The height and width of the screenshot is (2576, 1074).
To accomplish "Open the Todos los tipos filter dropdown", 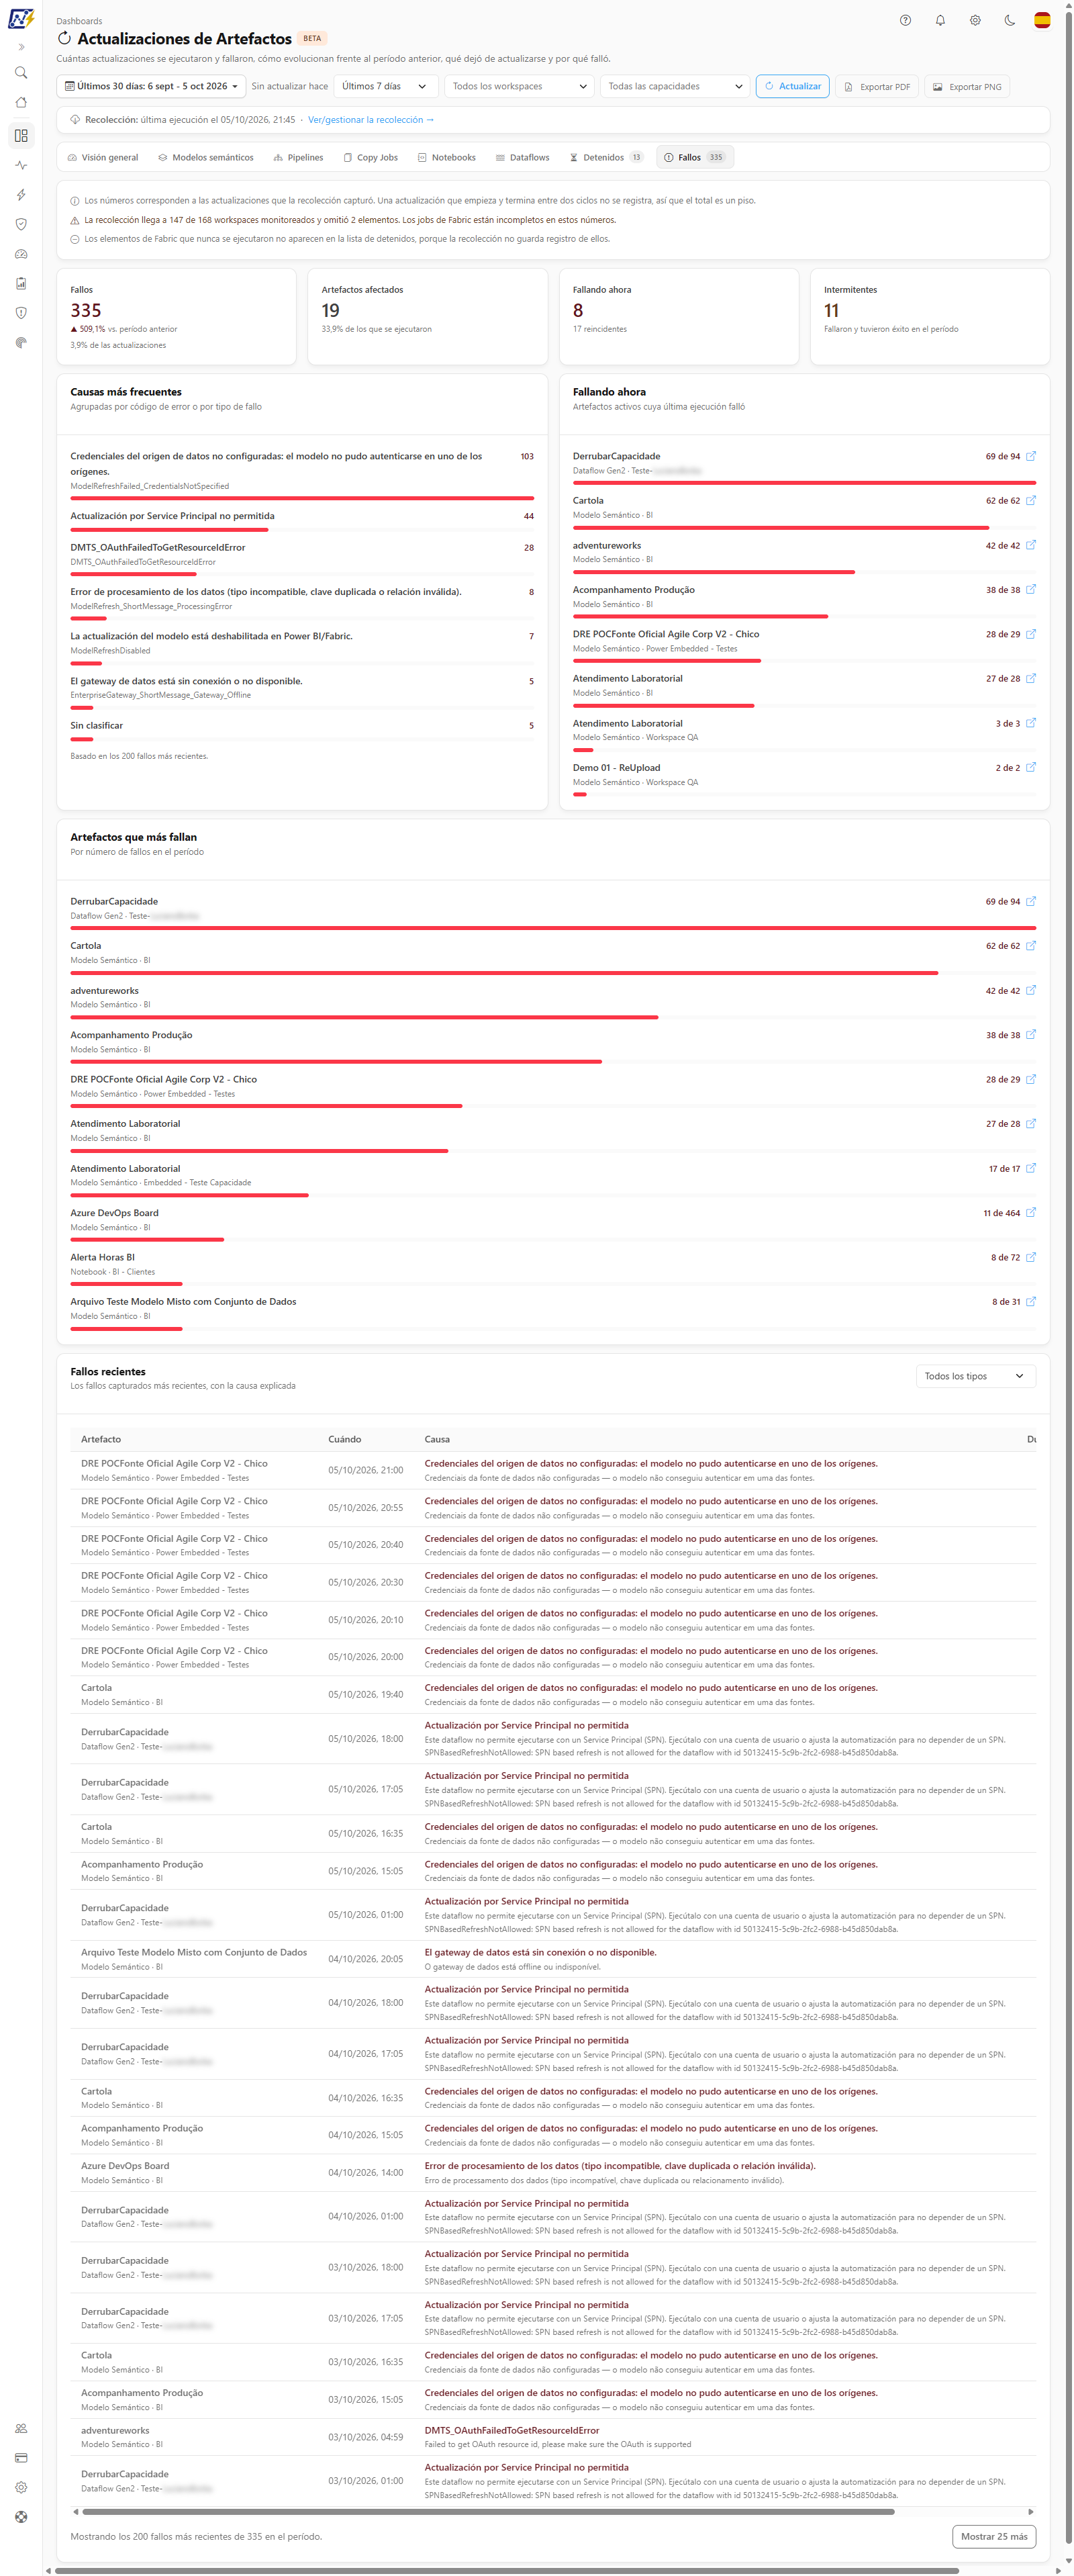I will (x=975, y=1376).
